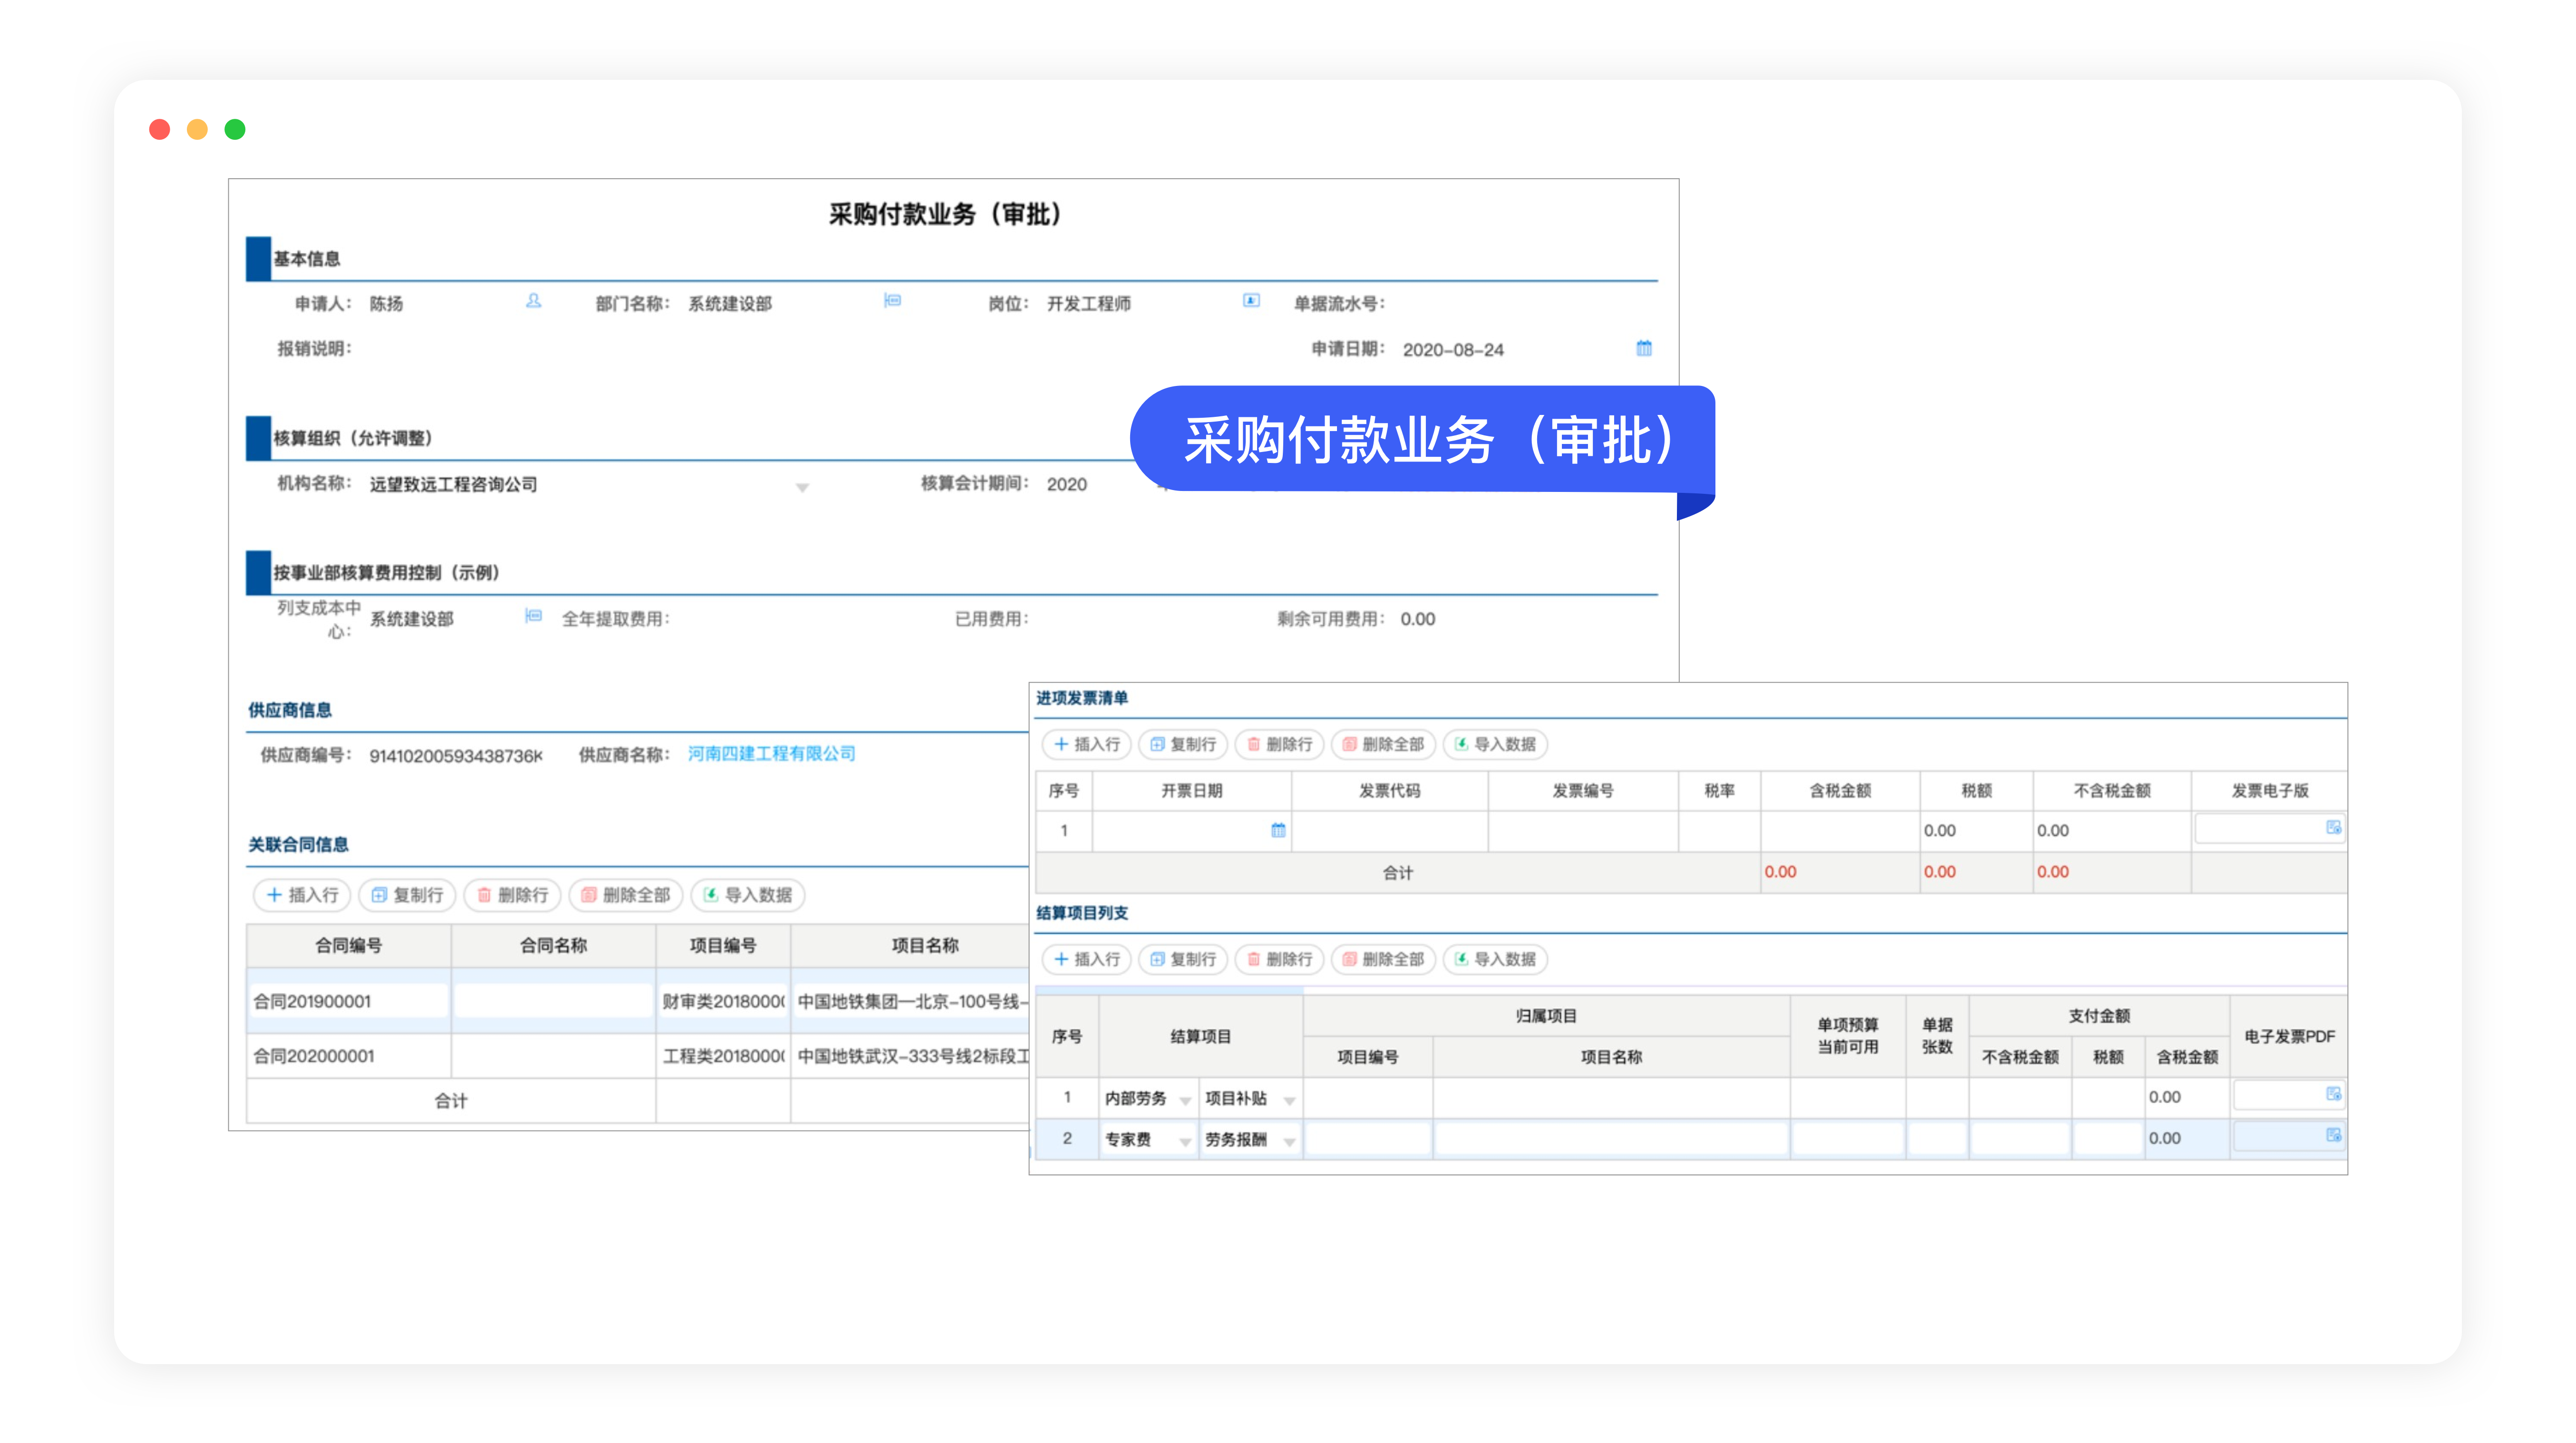Open invoice date calendar in row 1
Screen dimensions: 2576x1443
[1278, 830]
